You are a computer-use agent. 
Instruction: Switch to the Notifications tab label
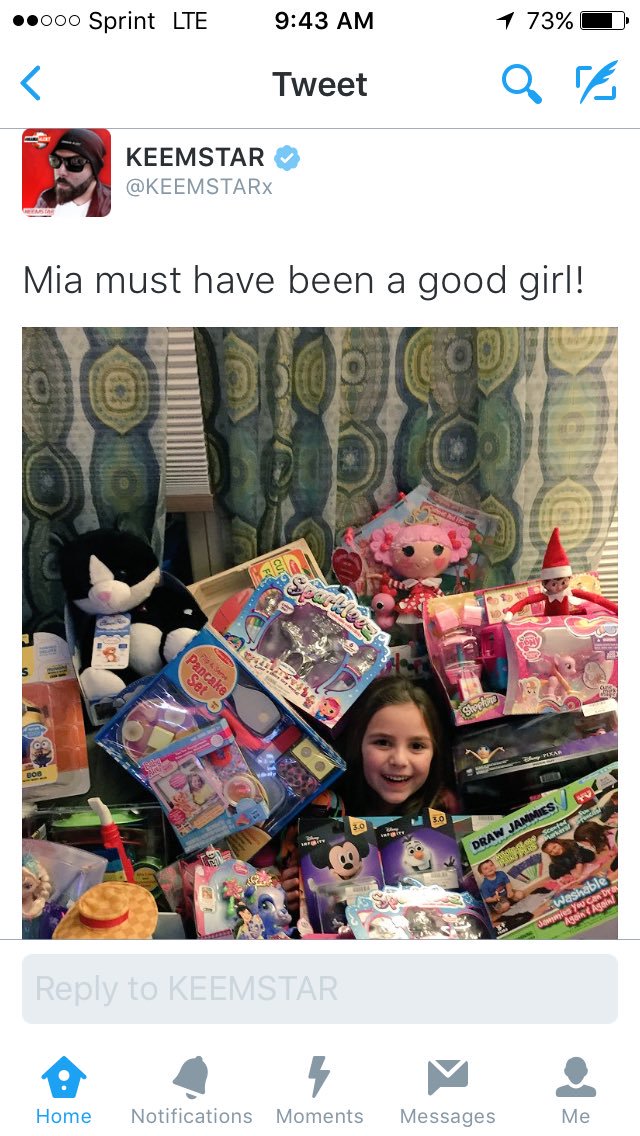click(191, 1116)
